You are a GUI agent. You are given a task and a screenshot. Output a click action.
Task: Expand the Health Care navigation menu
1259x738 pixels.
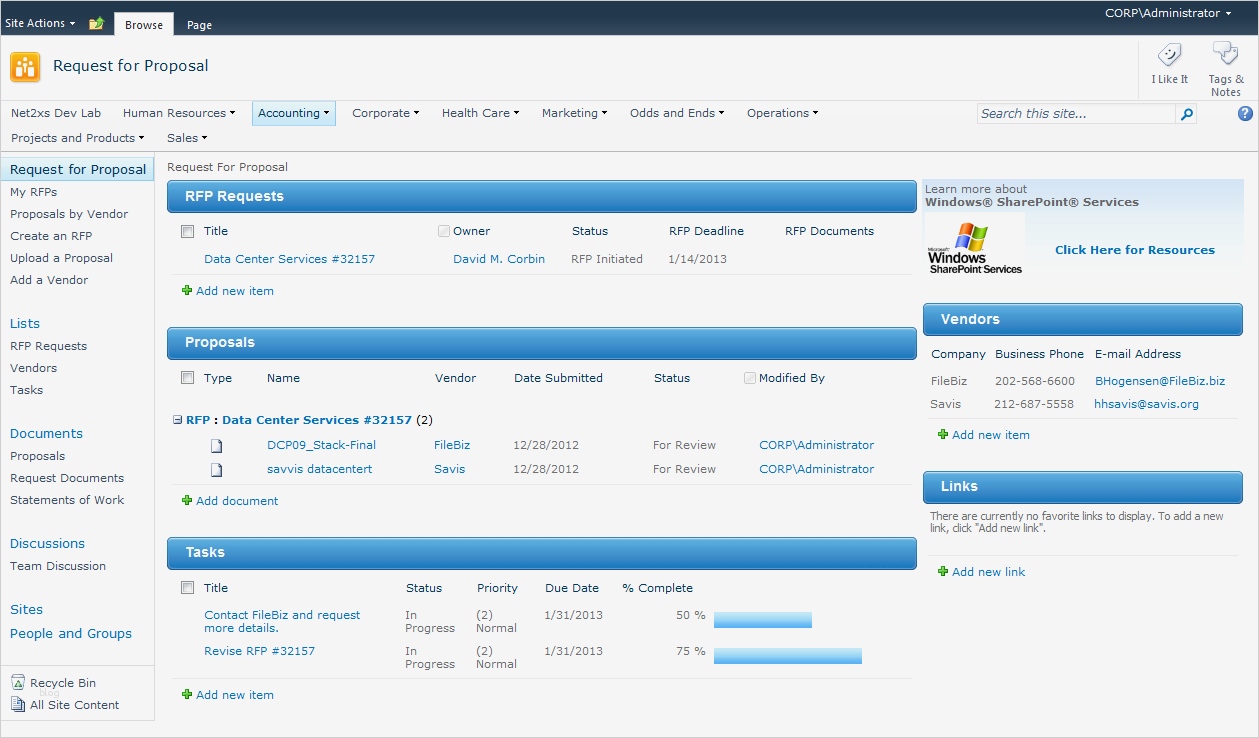(480, 113)
